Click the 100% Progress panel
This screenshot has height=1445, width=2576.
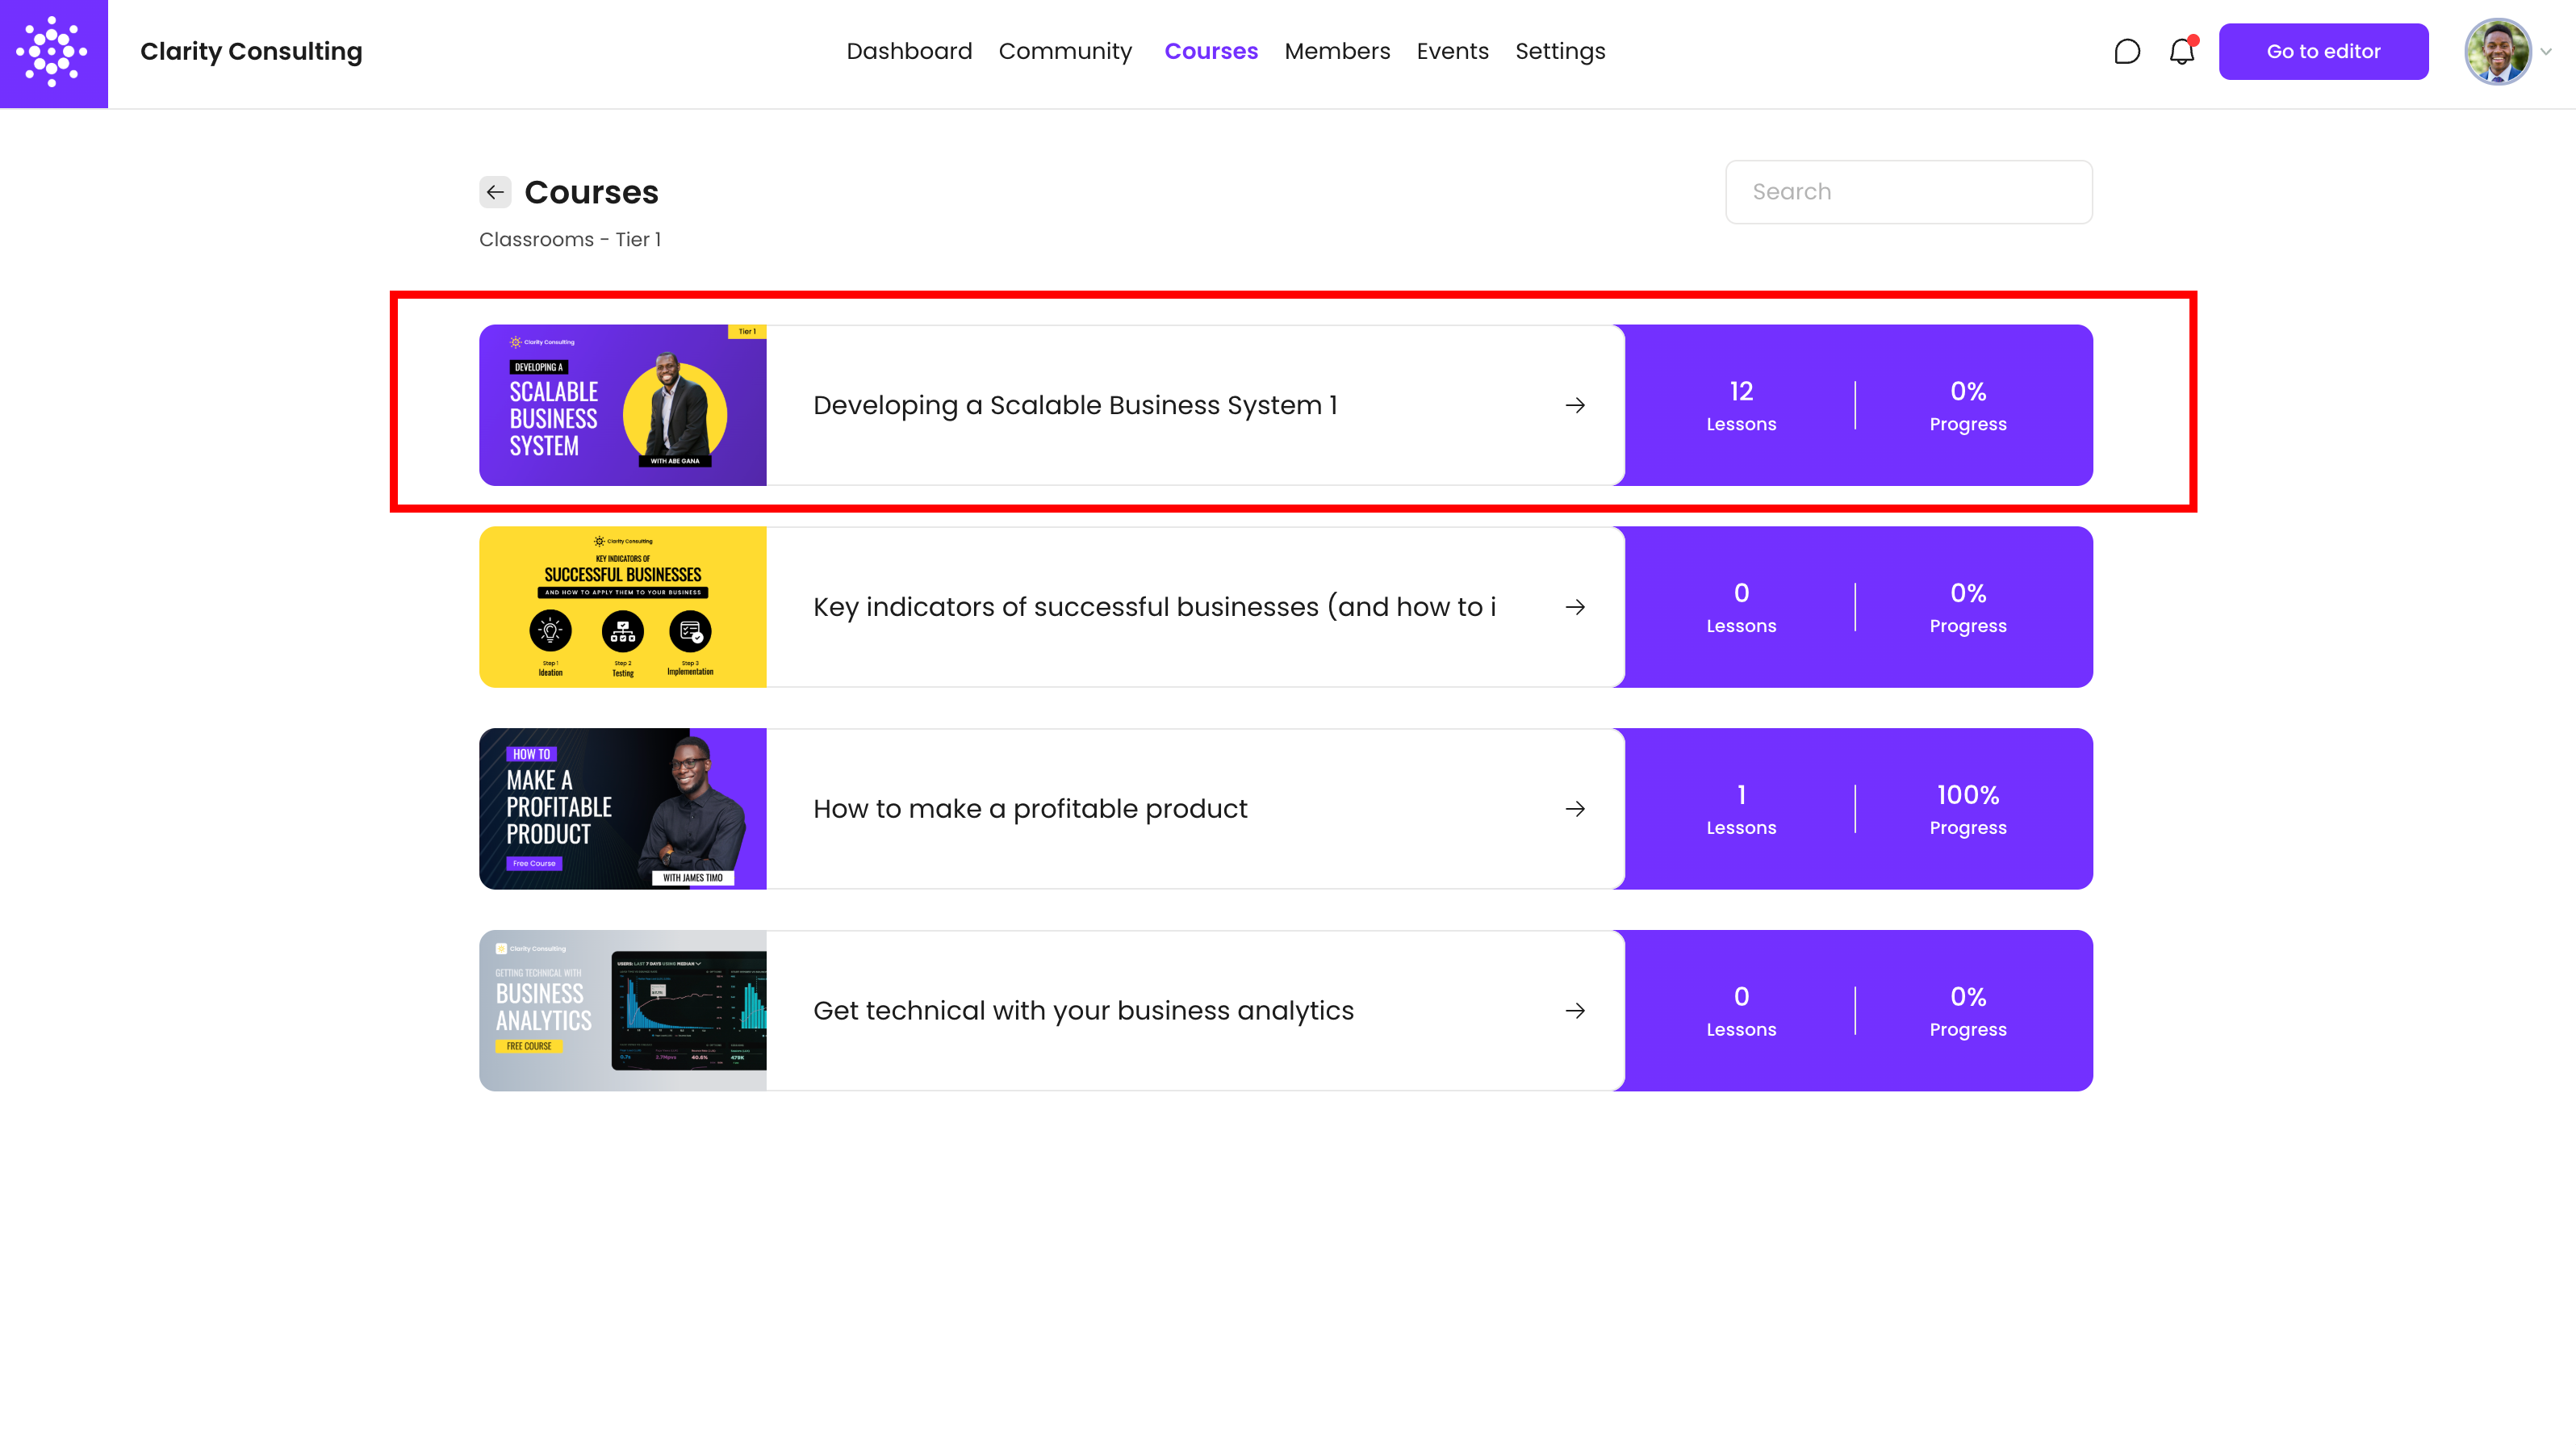pyautogui.click(x=1967, y=809)
